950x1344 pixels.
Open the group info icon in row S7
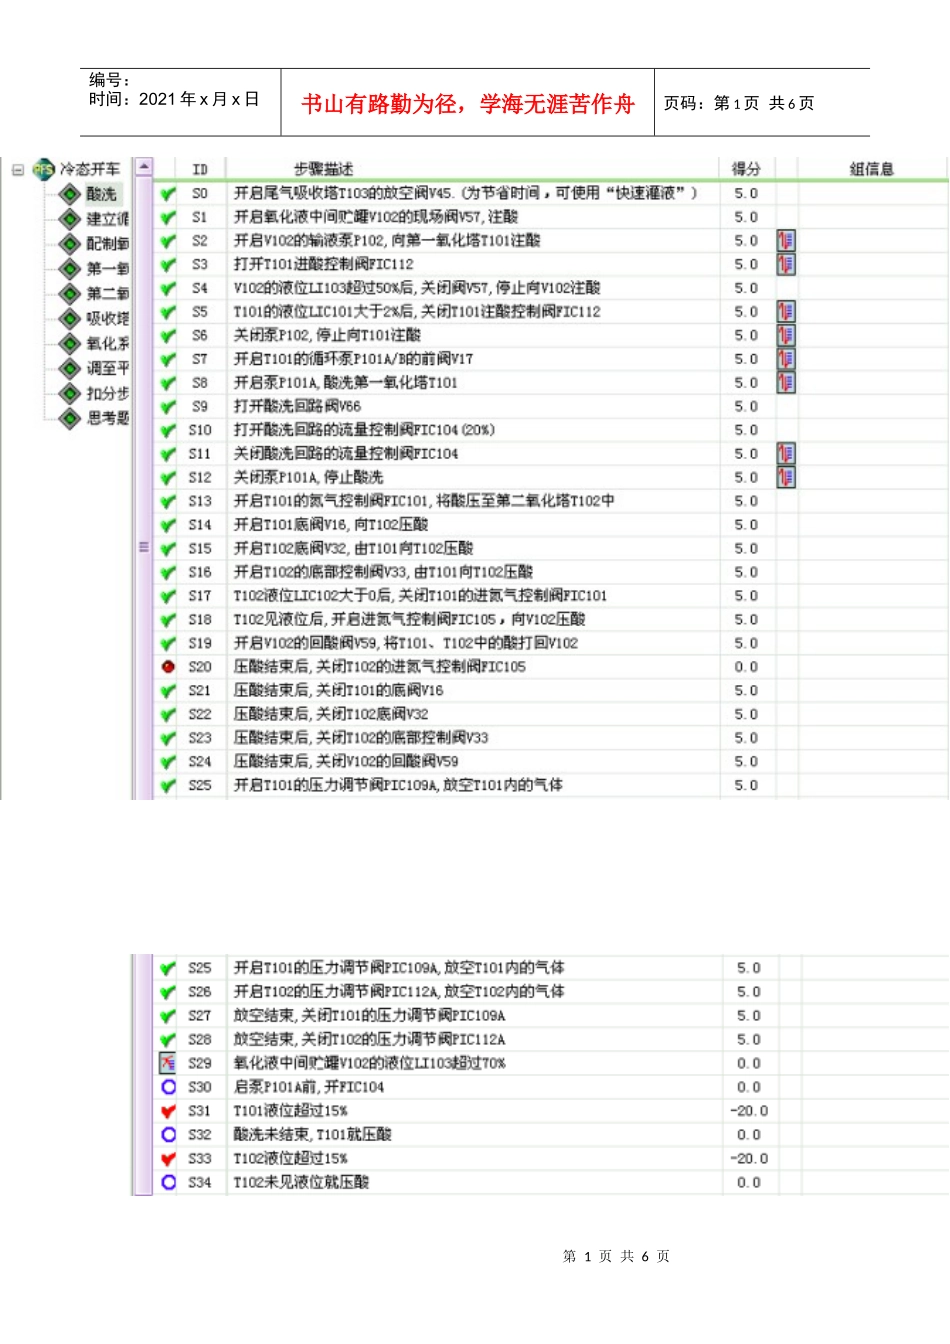pyautogui.click(x=786, y=359)
